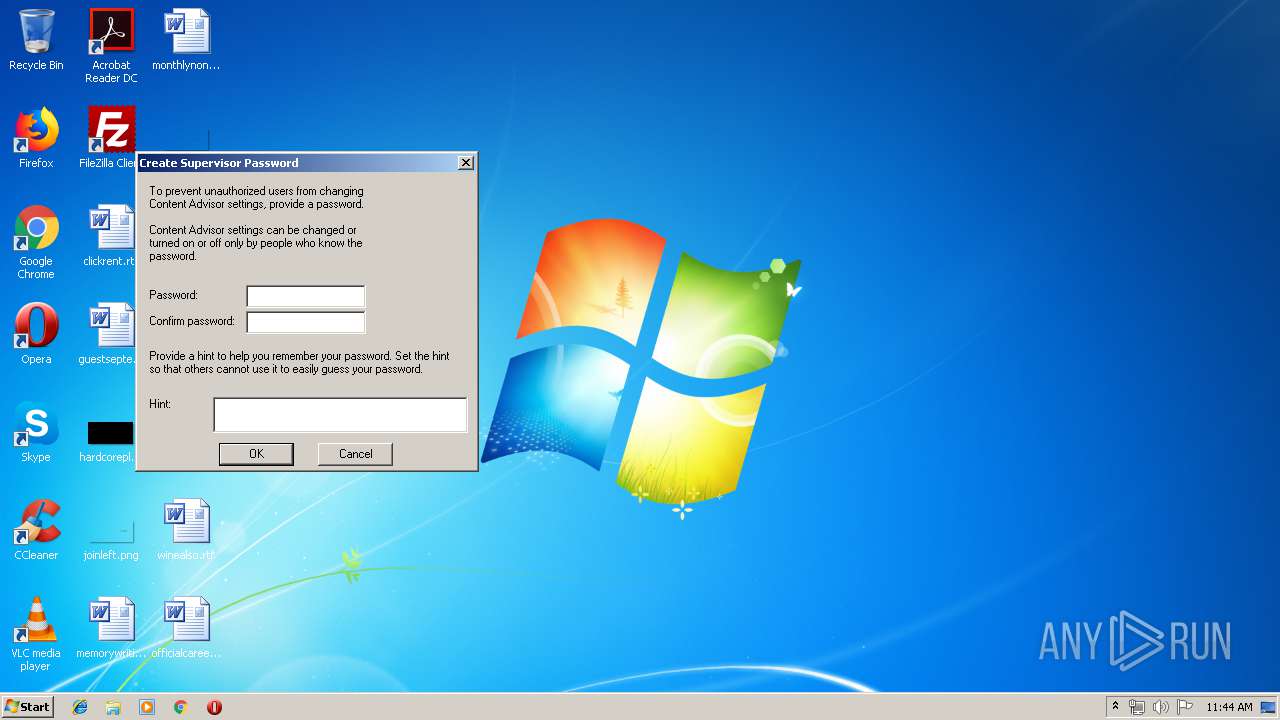Open Windows Explorer from the taskbar
1280x720 pixels.
click(113, 707)
